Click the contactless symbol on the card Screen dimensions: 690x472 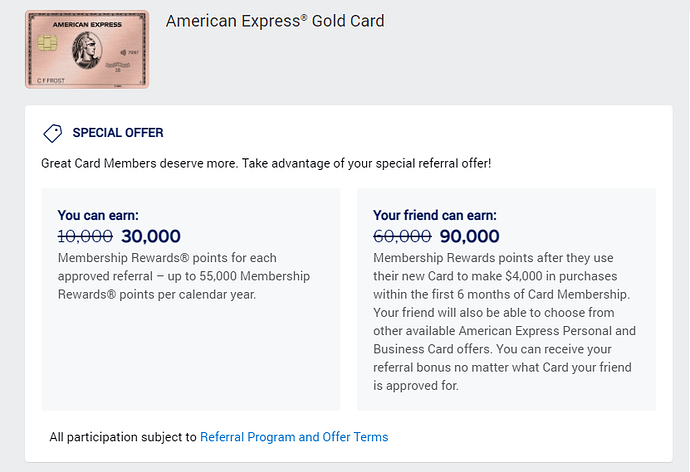click(x=124, y=53)
